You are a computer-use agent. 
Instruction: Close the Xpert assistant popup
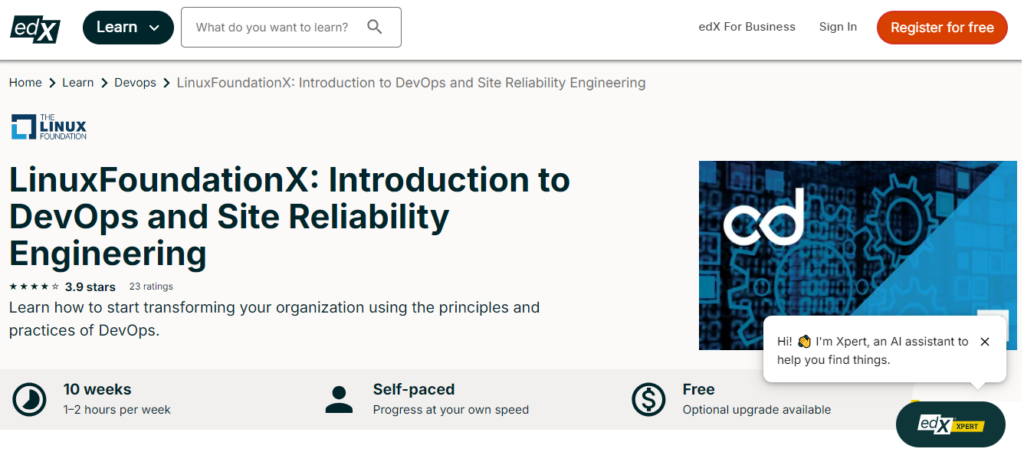985,342
